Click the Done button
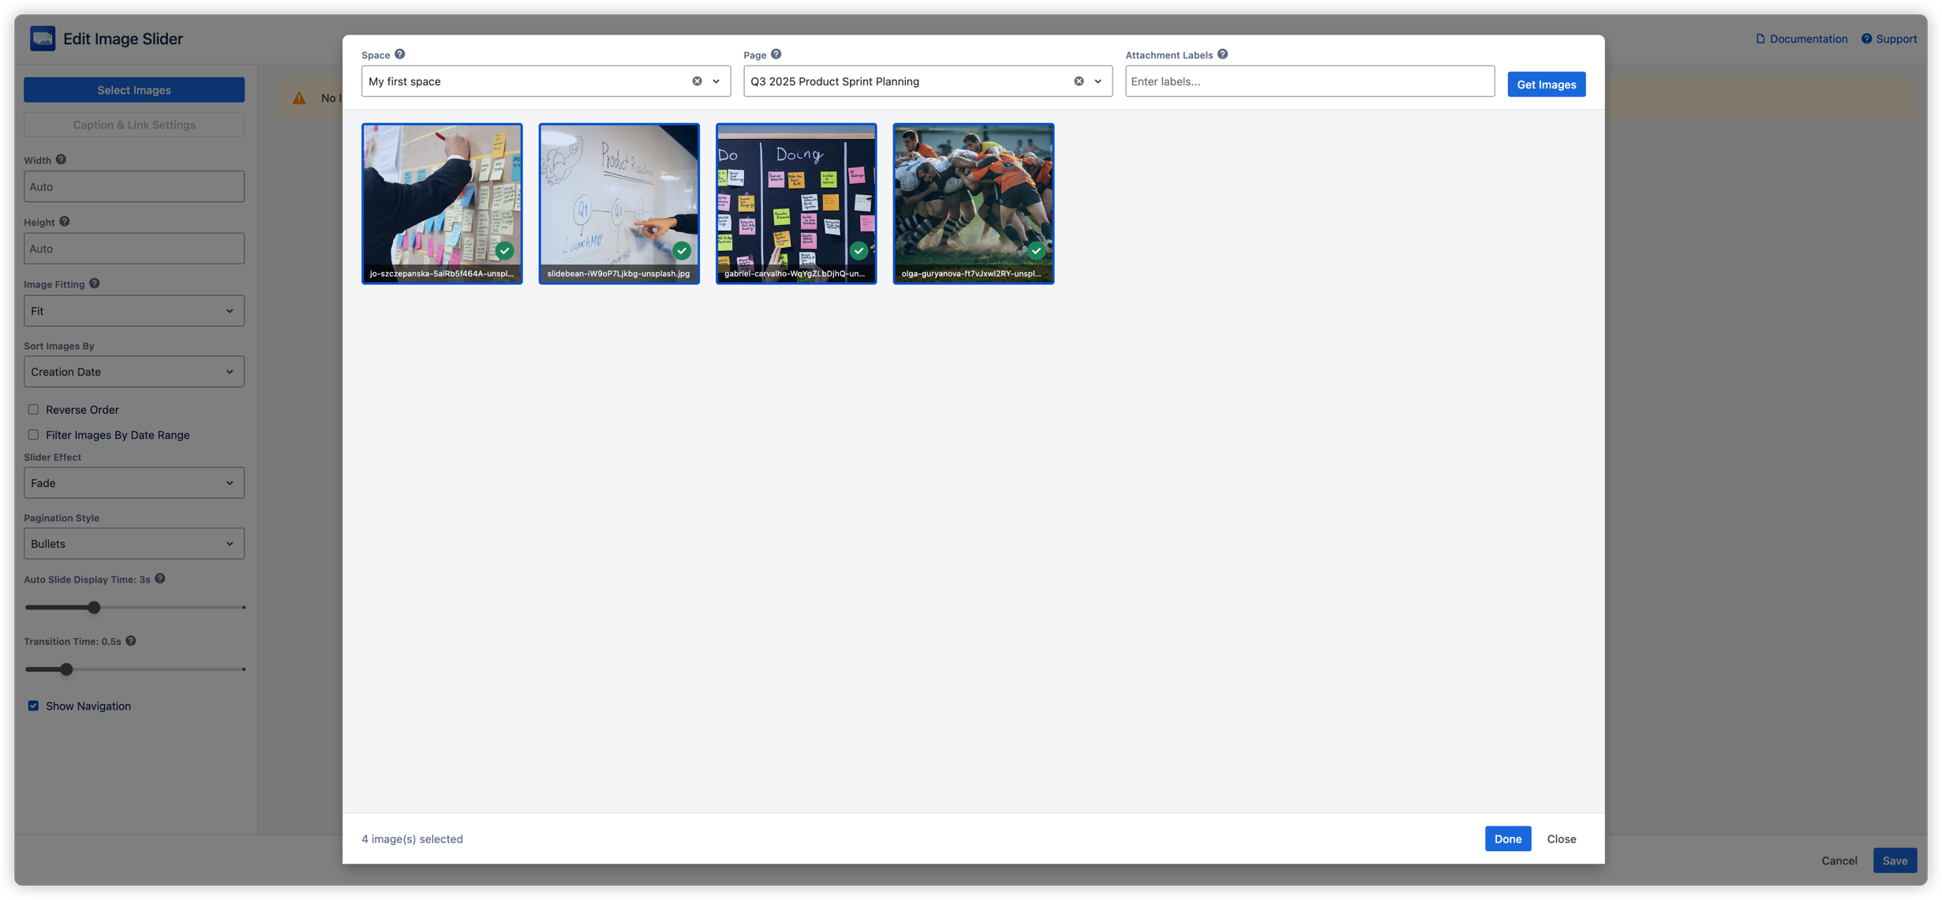Image resolution: width=1942 pixels, height=900 pixels. click(x=1507, y=838)
